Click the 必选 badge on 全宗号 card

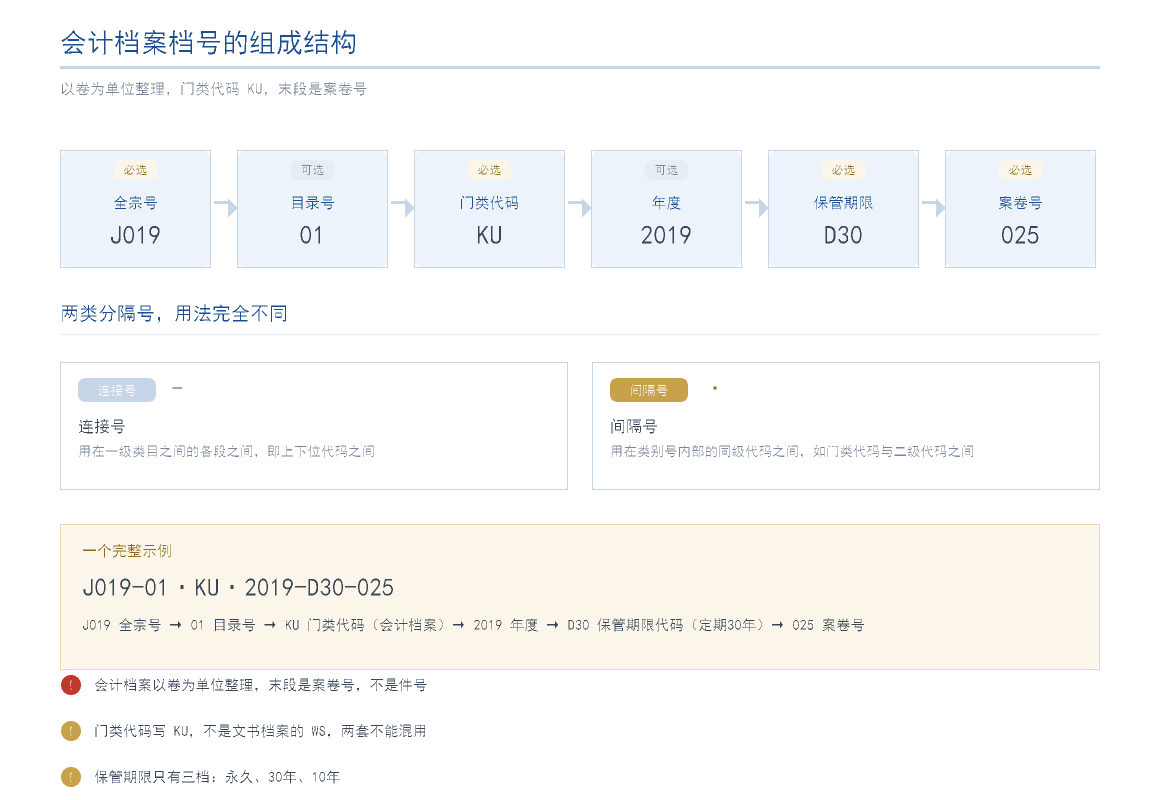[x=135, y=170]
